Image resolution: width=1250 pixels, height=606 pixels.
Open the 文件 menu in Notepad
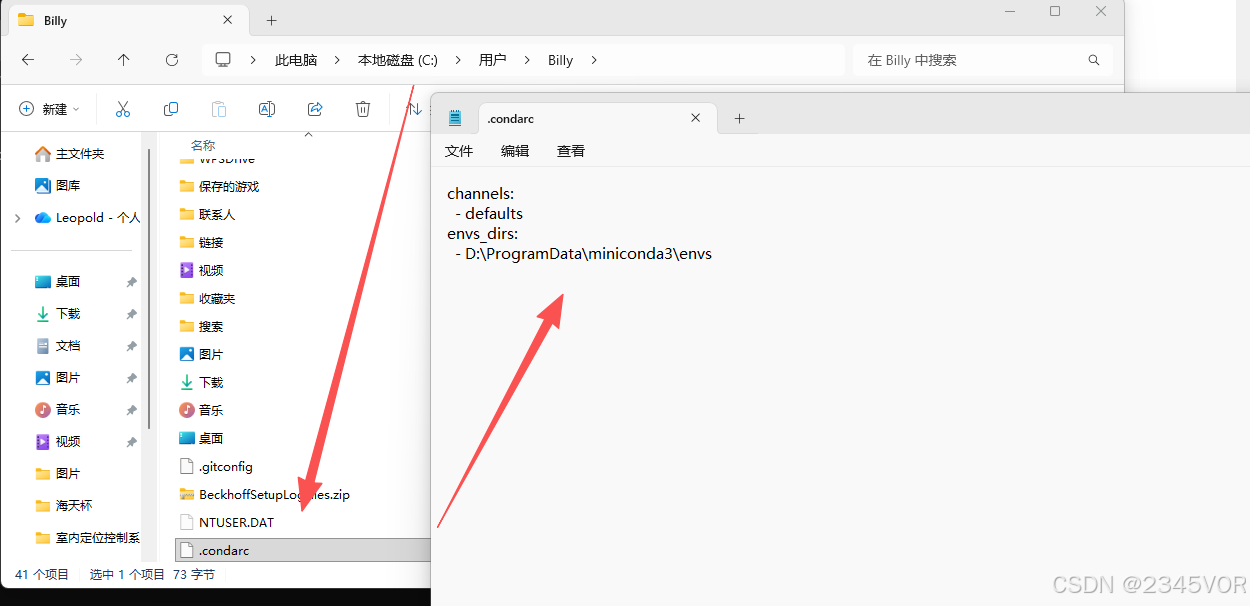[x=459, y=151]
